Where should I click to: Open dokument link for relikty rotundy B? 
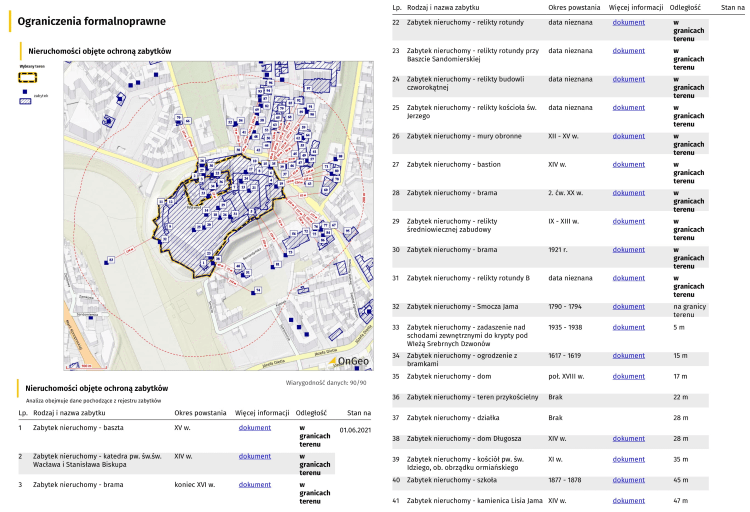pos(629,278)
